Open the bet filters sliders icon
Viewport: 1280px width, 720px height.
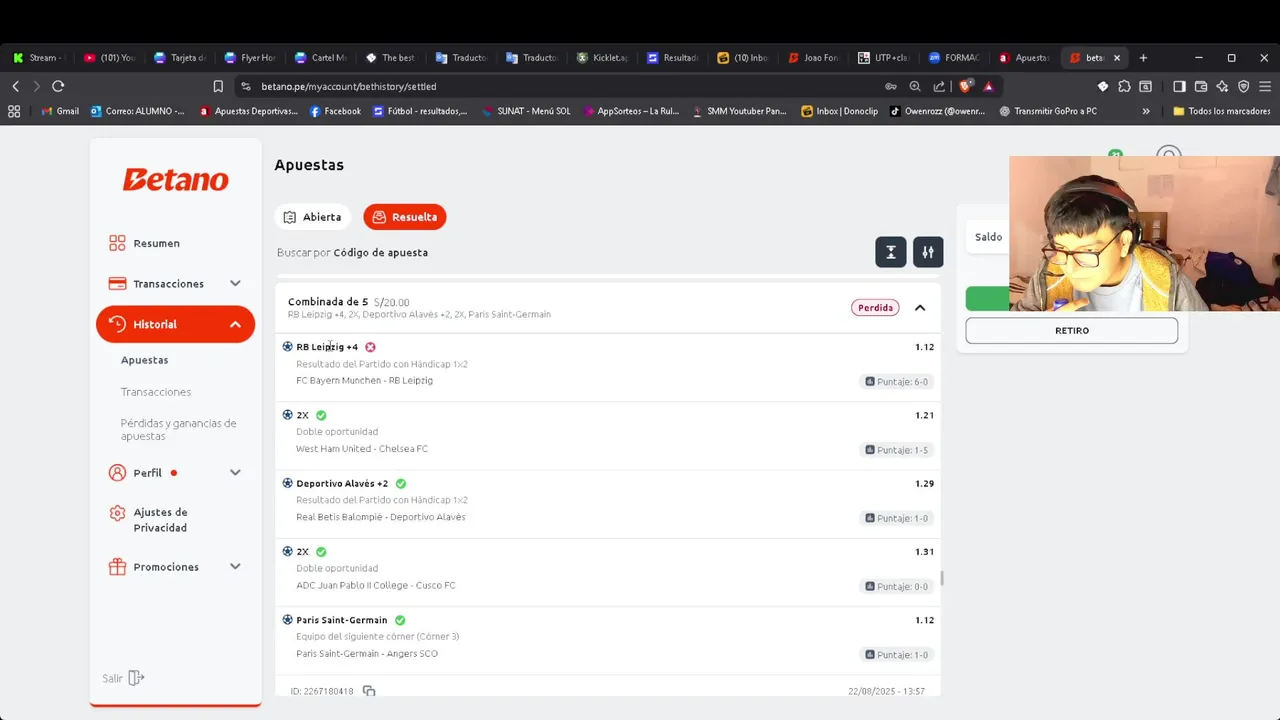(927, 252)
